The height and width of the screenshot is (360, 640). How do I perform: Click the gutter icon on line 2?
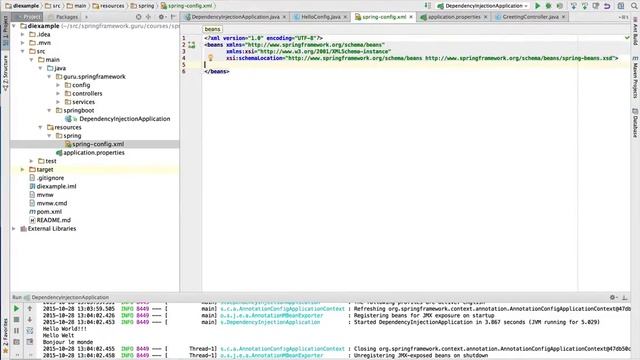[191, 45]
